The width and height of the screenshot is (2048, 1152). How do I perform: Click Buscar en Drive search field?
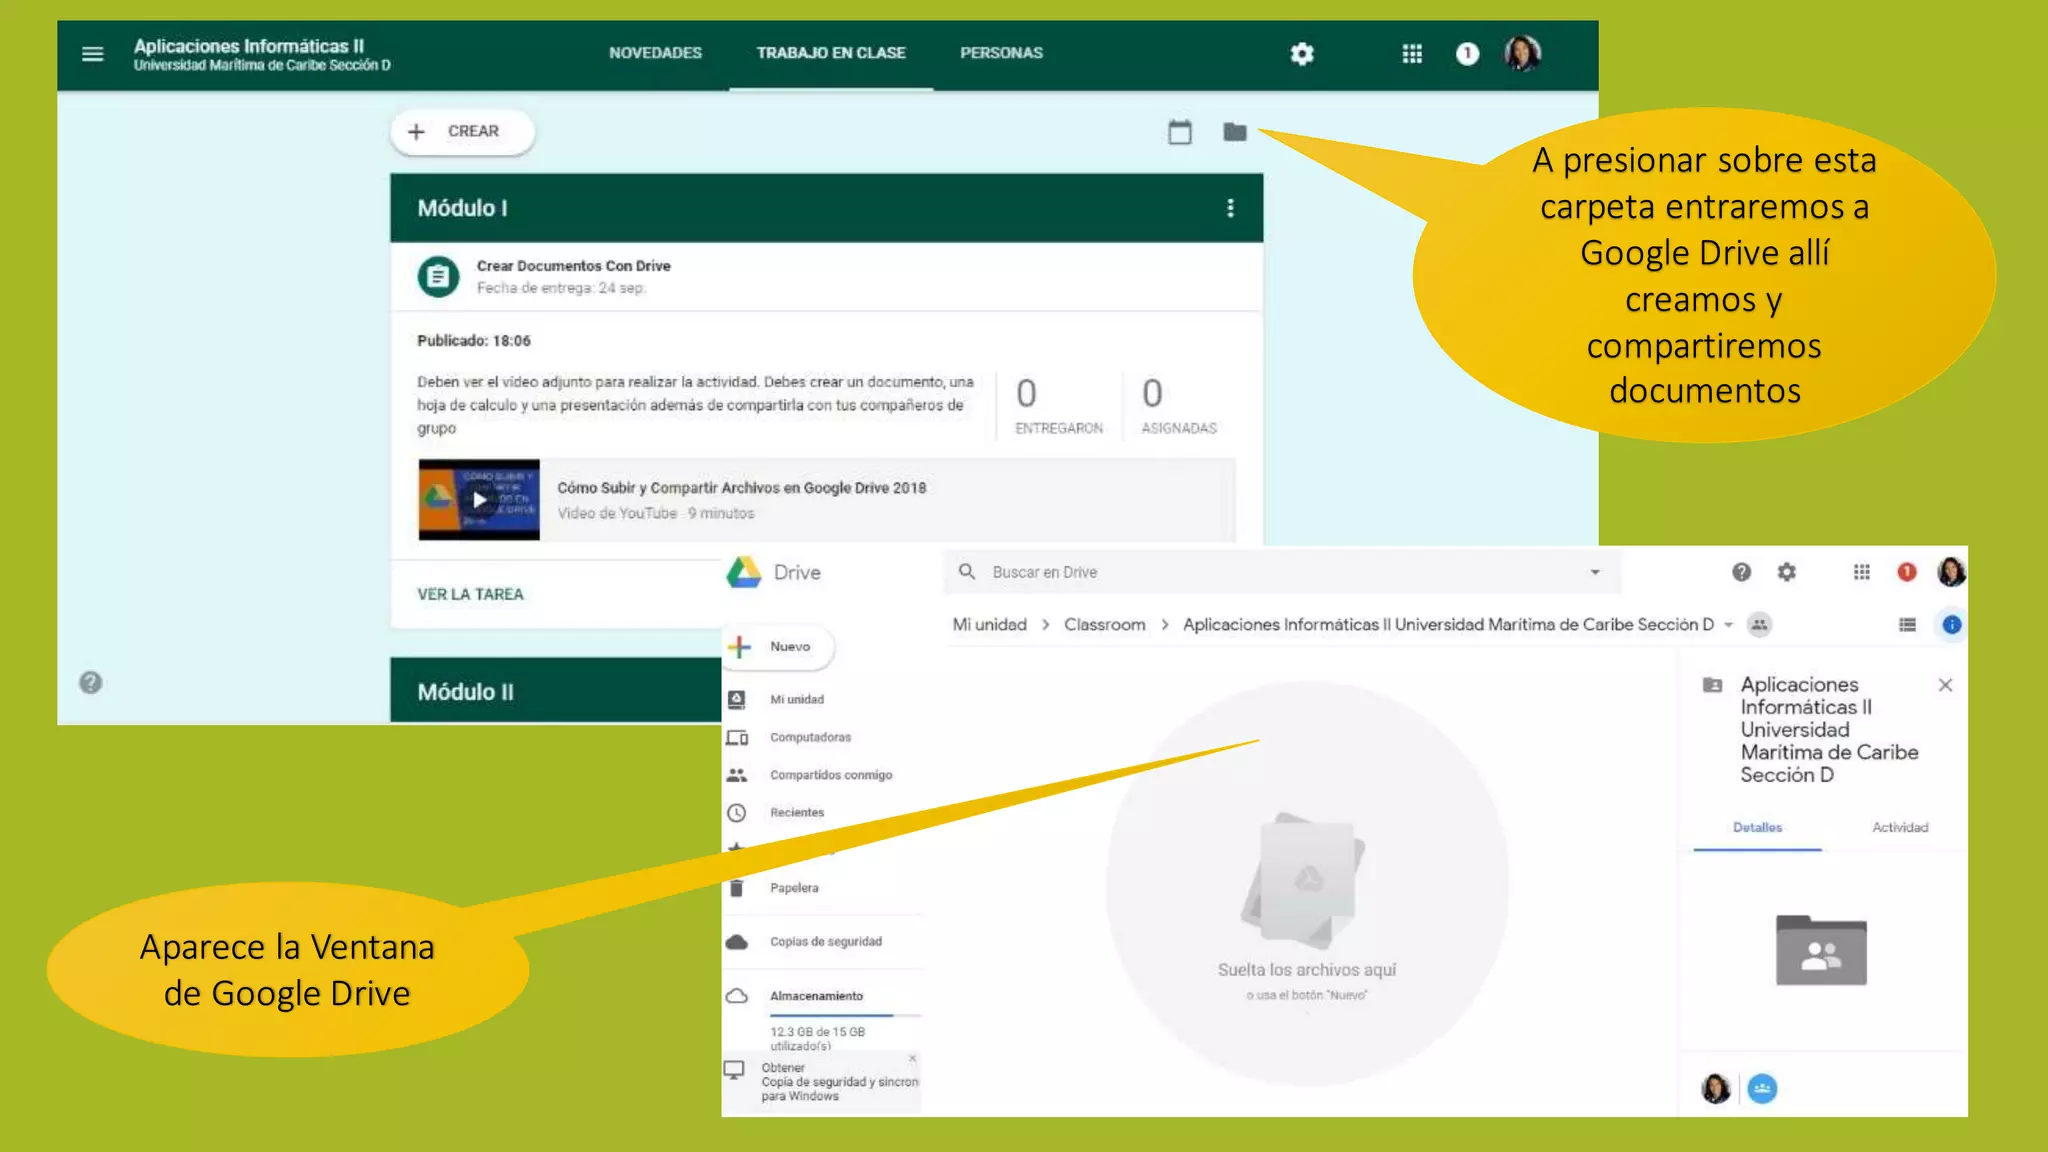point(1282,572)
